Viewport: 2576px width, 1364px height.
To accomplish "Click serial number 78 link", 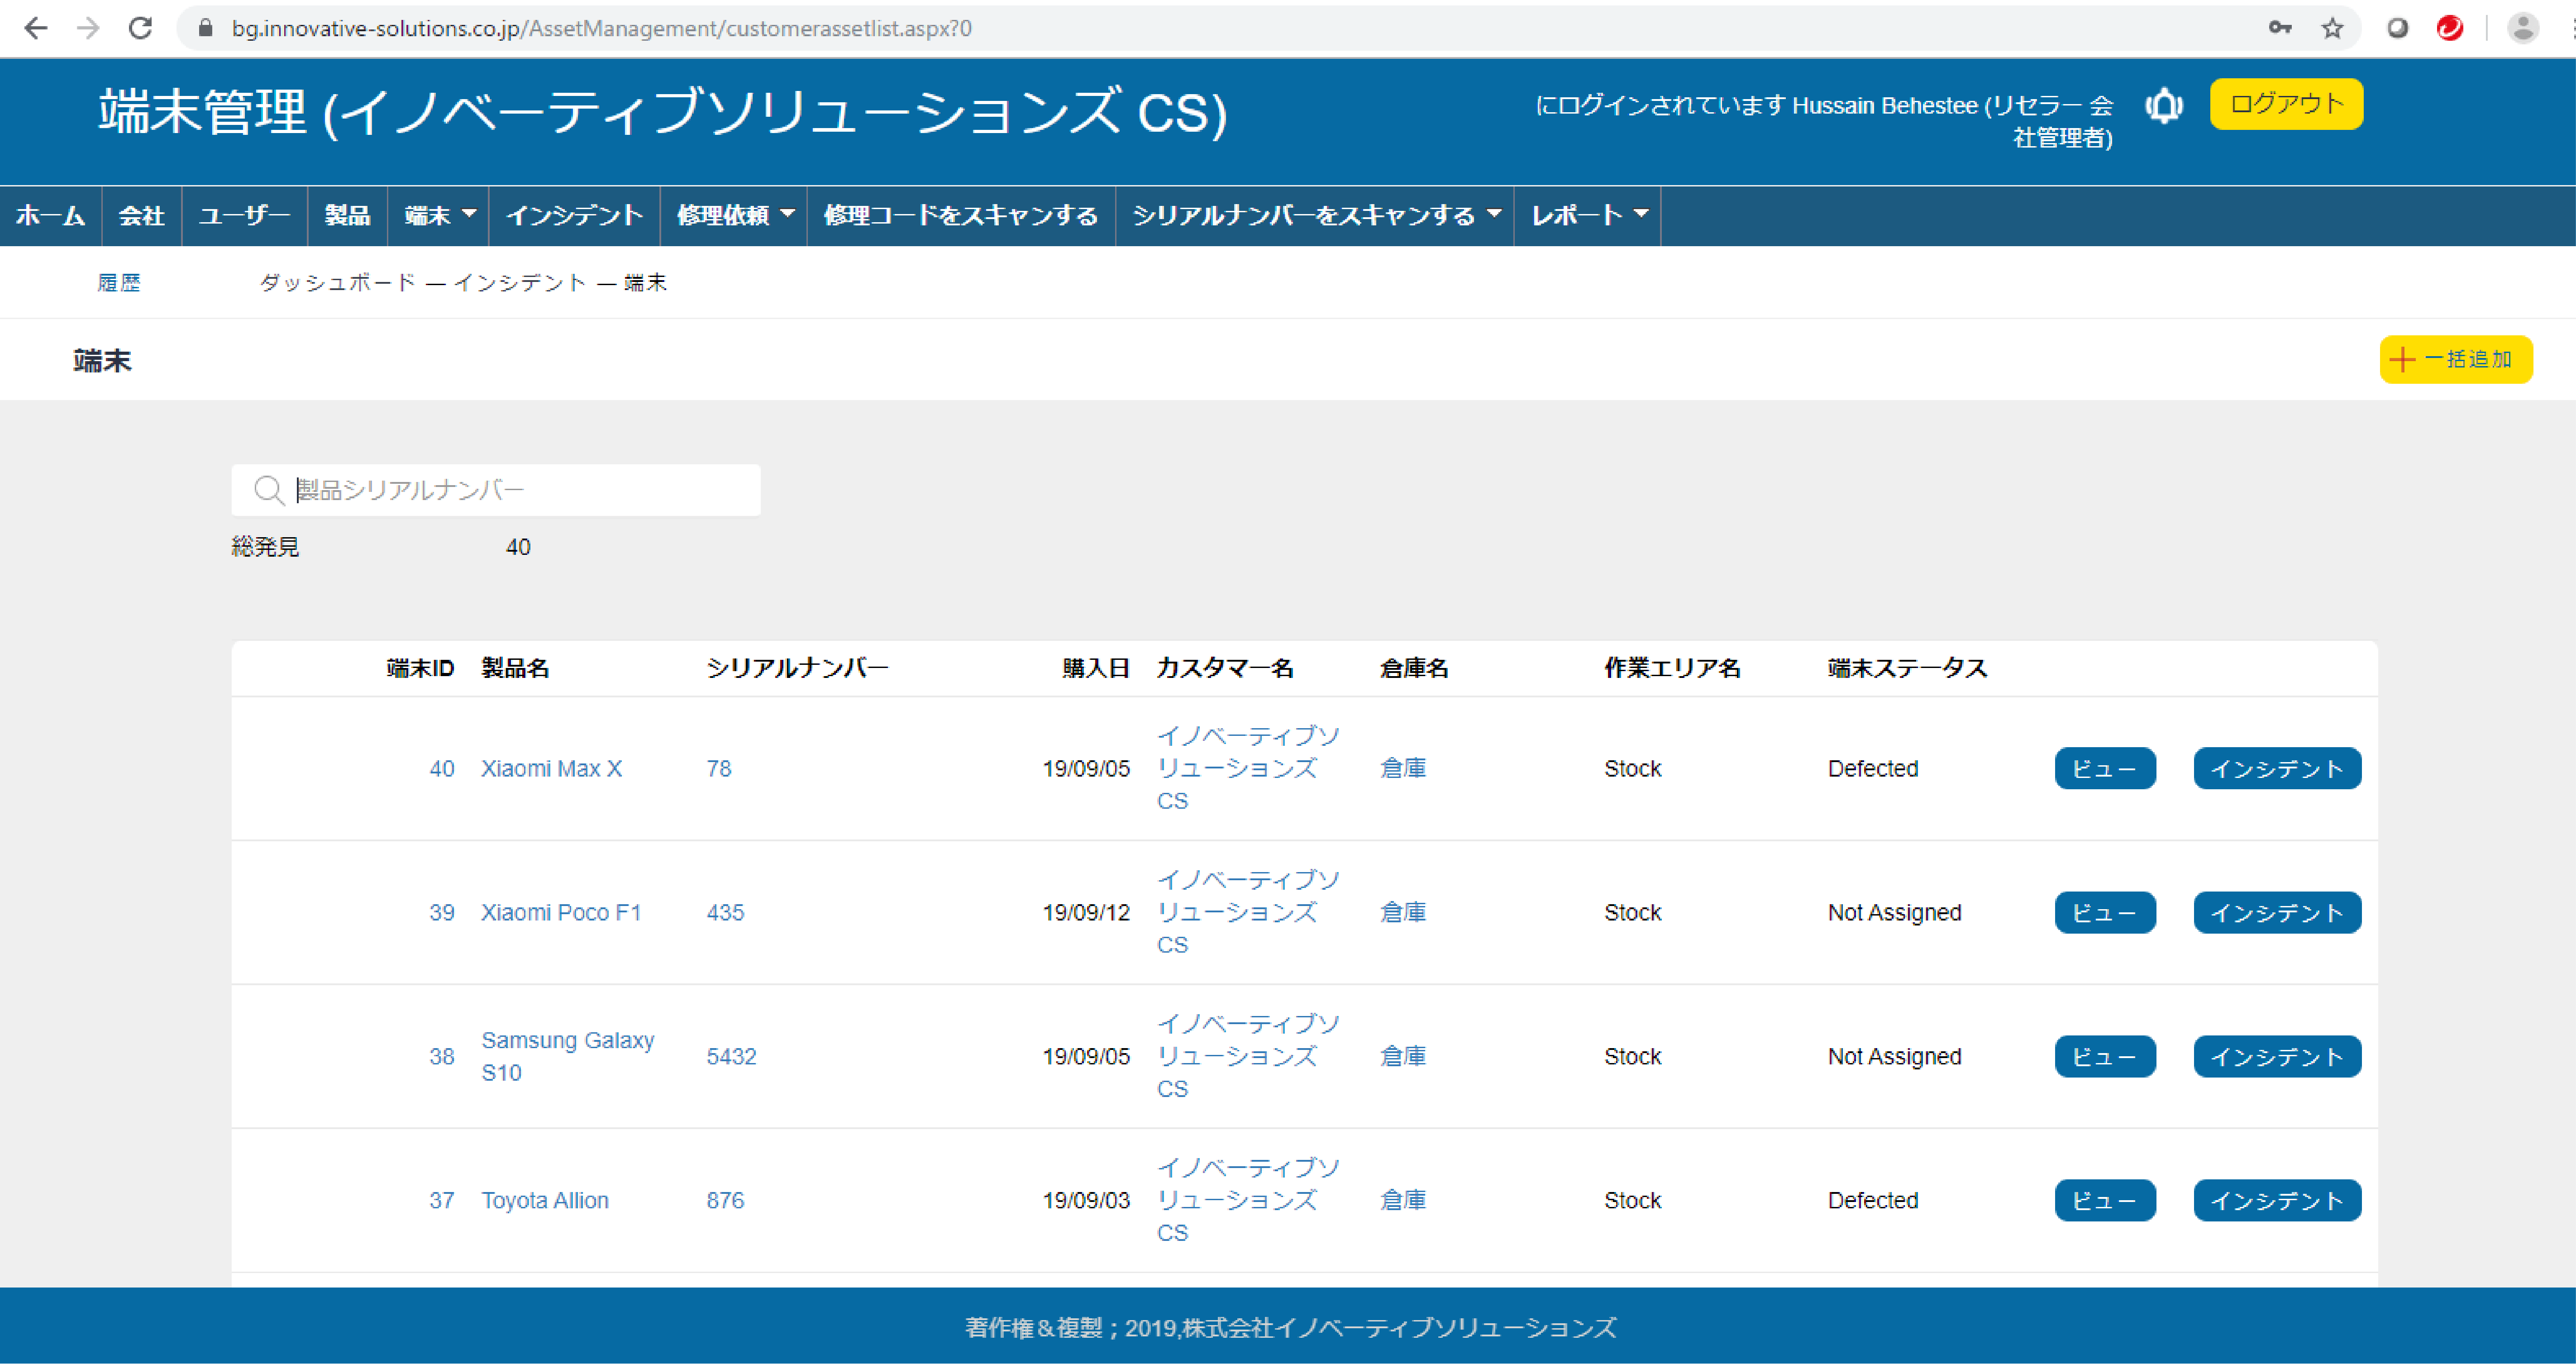I will 719,768.
